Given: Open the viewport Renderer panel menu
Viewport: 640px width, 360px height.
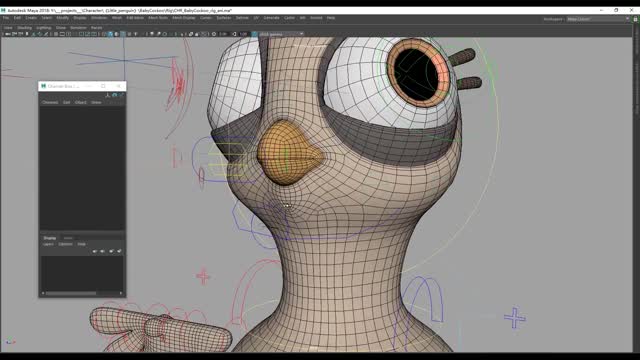Looking at the screenshot, I should coord(78,28).
